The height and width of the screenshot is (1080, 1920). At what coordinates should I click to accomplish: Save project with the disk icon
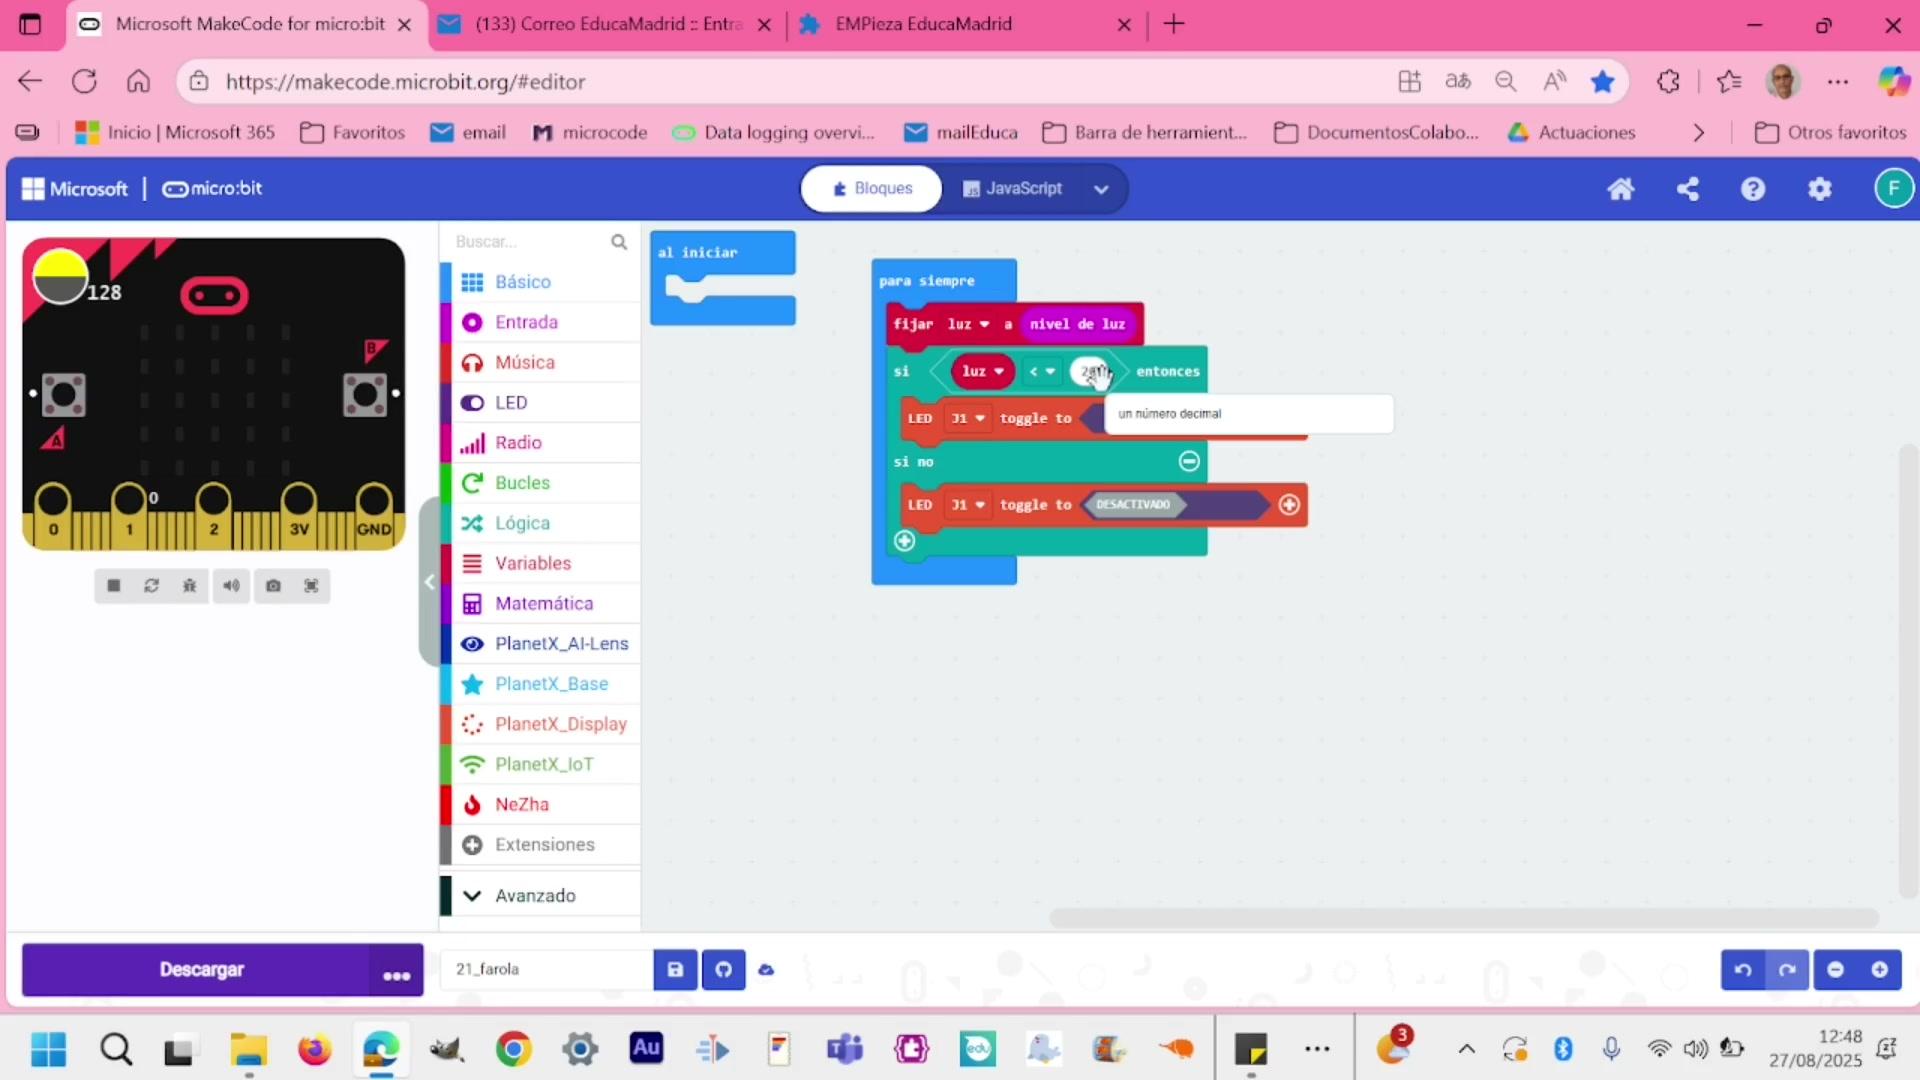[x=675, y=970]
